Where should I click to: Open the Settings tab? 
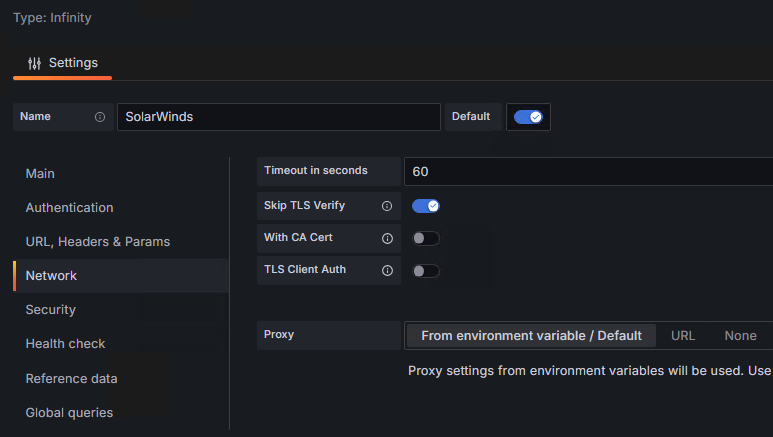63,63
